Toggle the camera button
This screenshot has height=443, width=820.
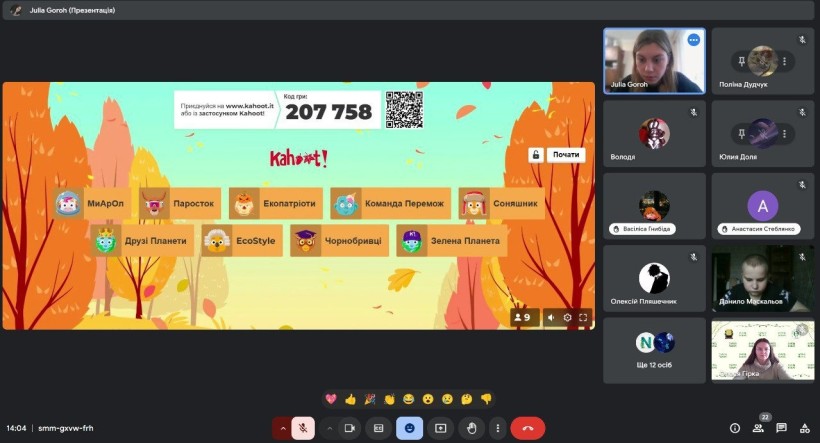coord(349,428)
